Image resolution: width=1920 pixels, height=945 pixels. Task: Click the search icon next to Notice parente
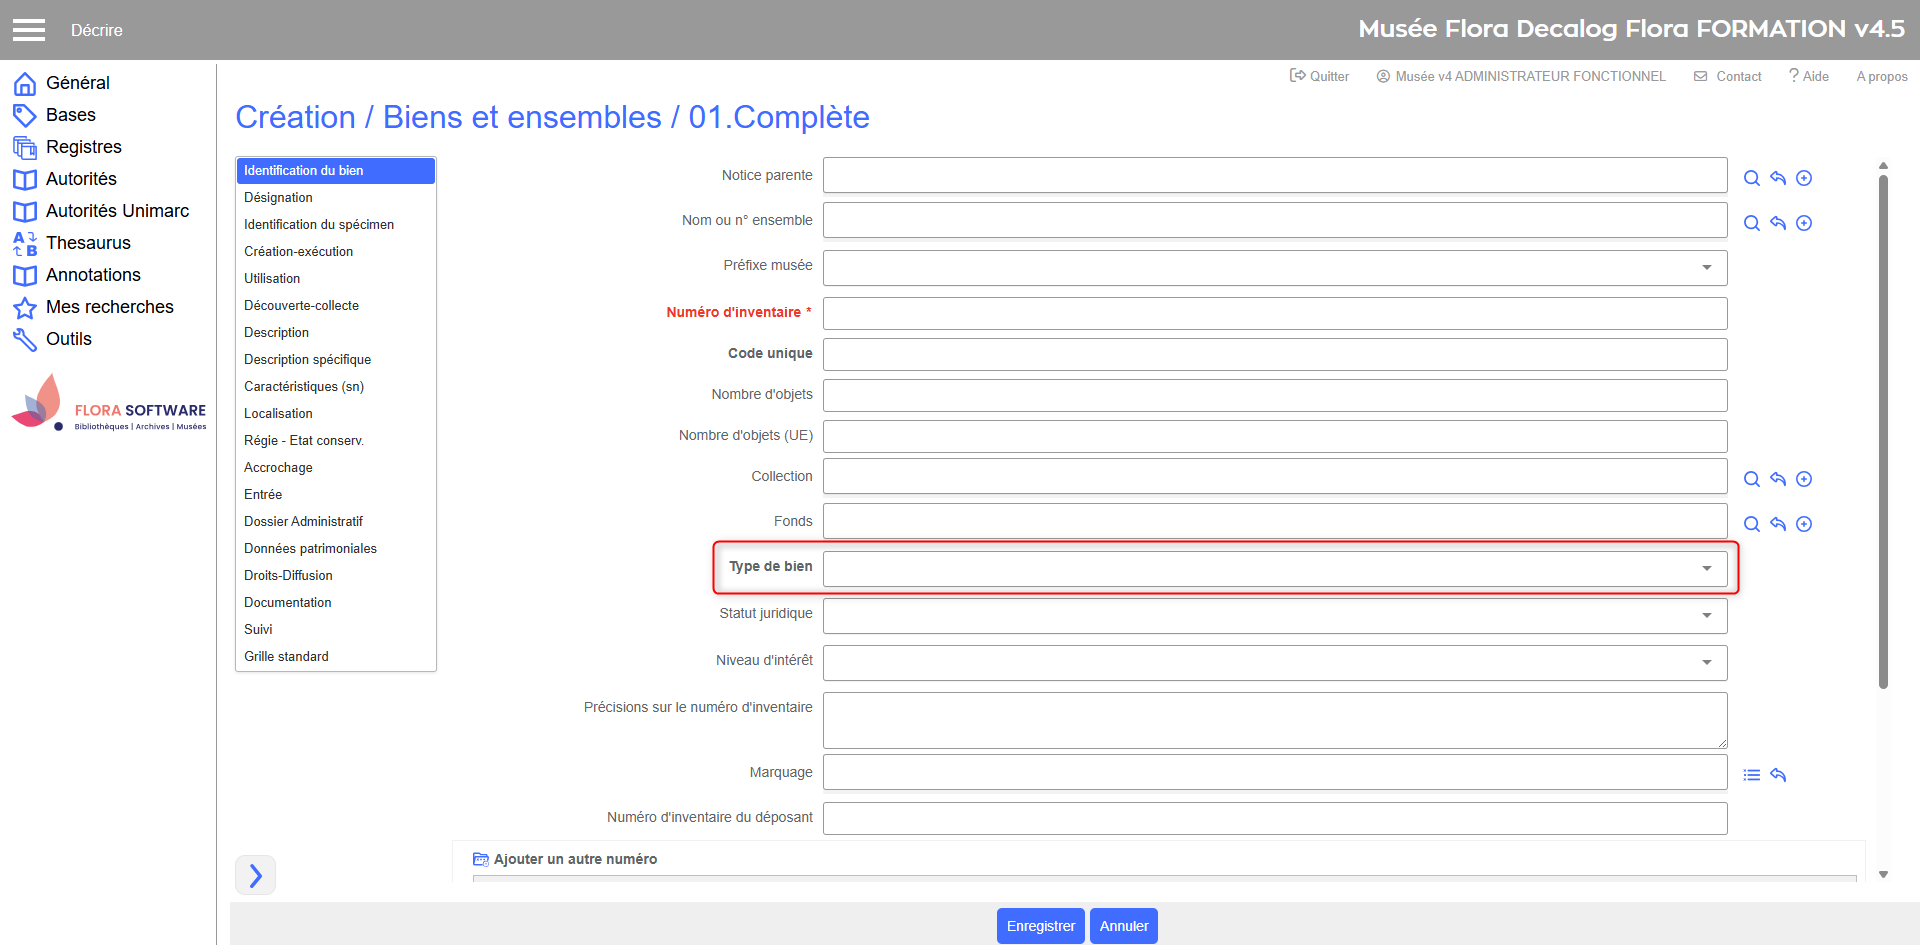pos(1751,178)
